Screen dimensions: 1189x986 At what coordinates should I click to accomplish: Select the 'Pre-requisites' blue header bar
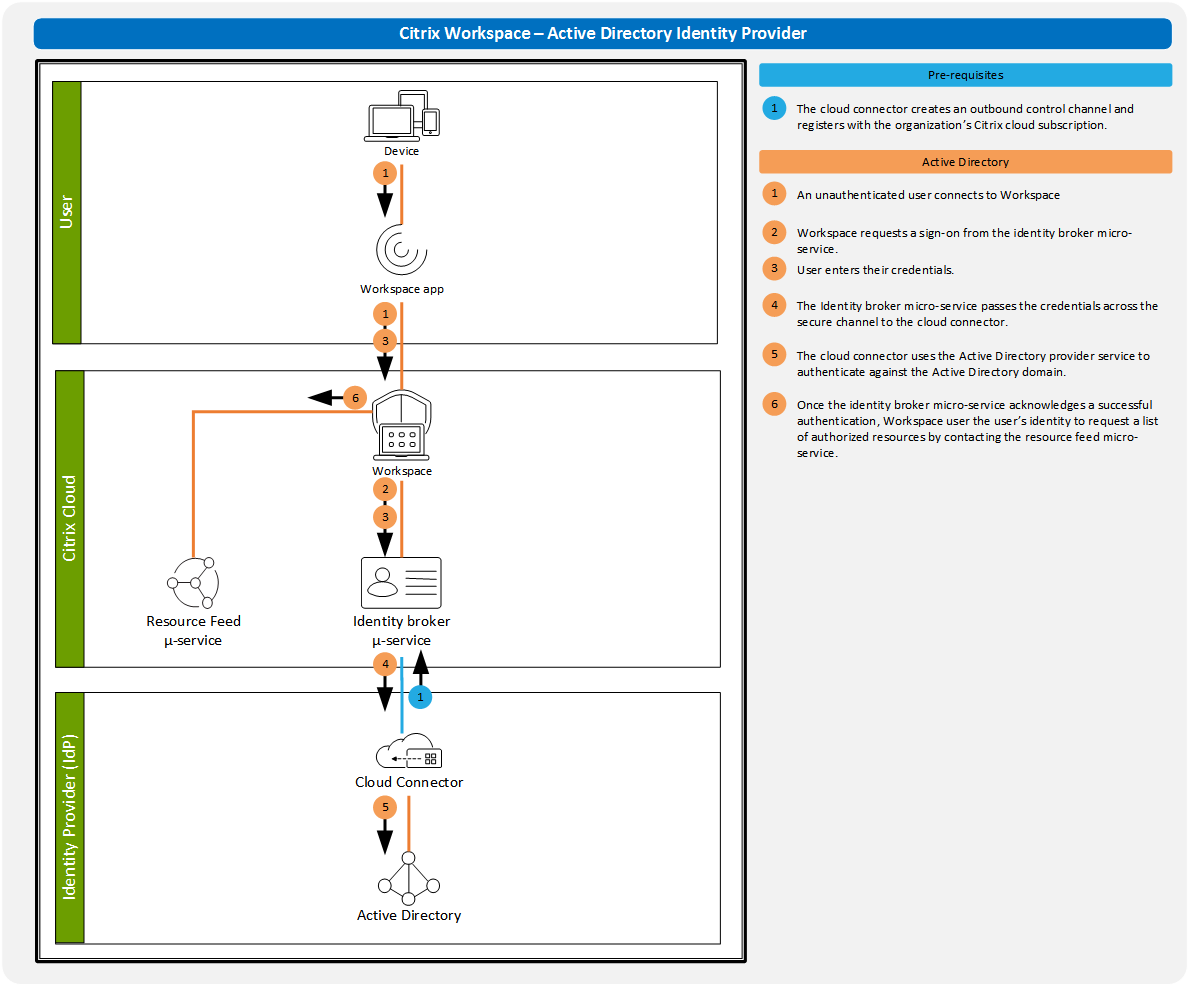965,75
